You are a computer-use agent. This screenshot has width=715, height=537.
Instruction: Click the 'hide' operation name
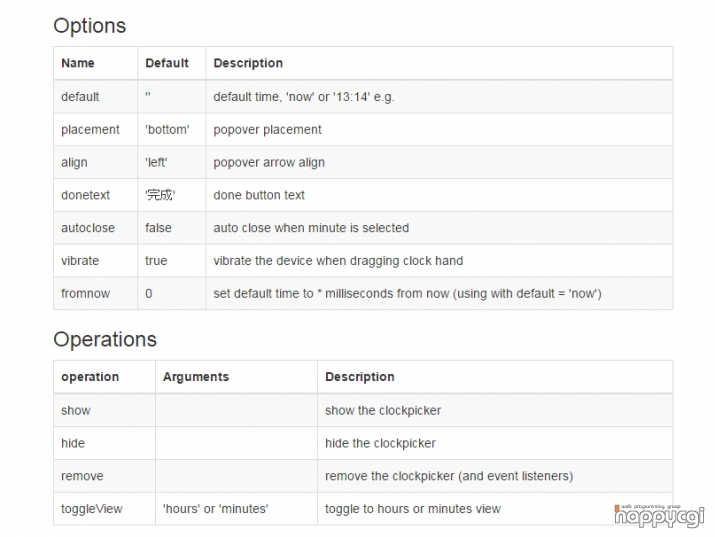pos(73,443)
